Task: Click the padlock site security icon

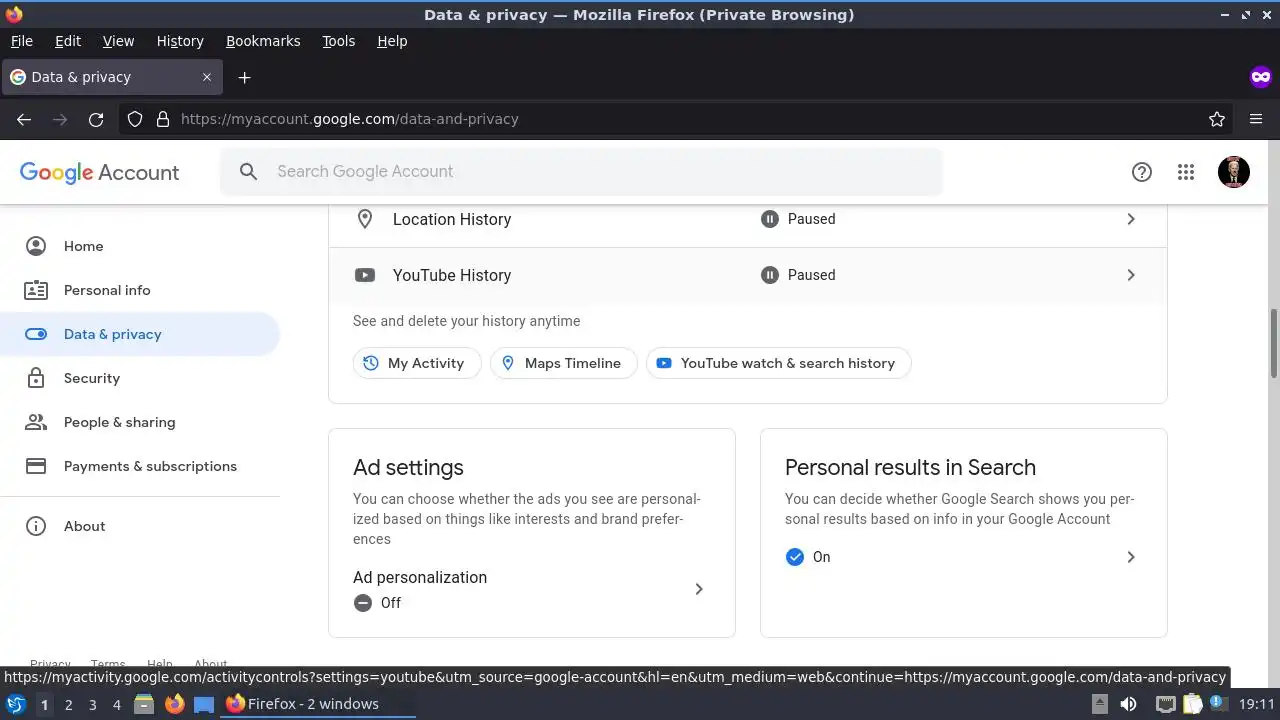Action: (x=163, y=119)
